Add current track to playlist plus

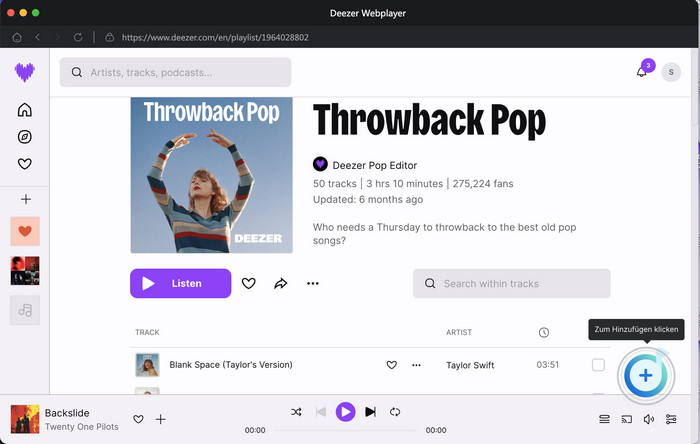click(161, 419)
